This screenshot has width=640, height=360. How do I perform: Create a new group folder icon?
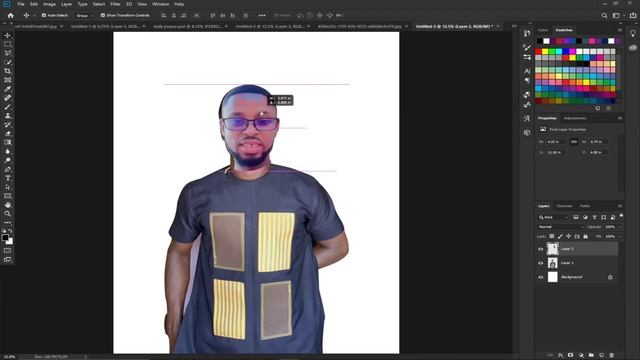coord(591,355)
